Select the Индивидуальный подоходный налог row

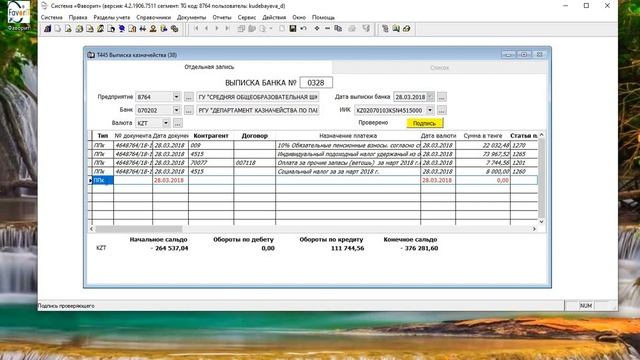click(x=313, y=154)
